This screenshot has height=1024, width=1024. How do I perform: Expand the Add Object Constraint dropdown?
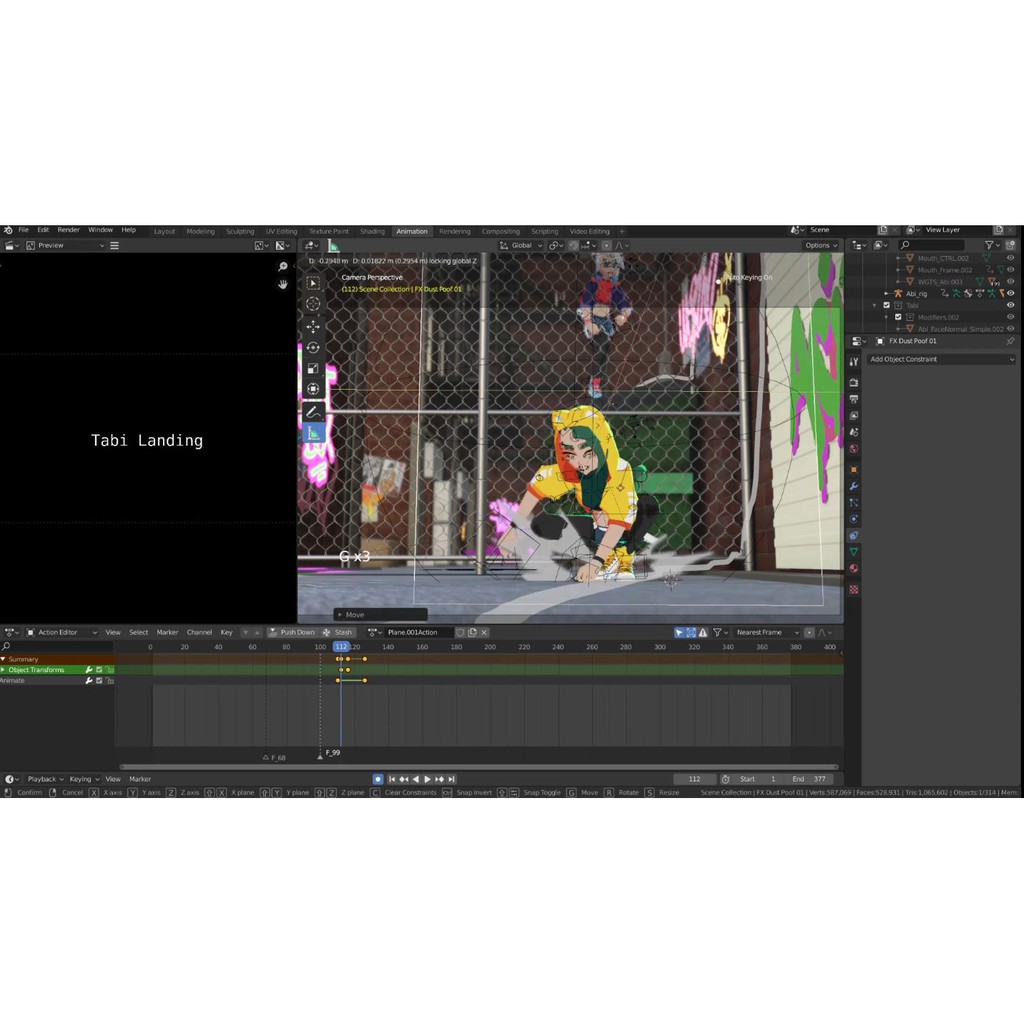pos(940,359)
